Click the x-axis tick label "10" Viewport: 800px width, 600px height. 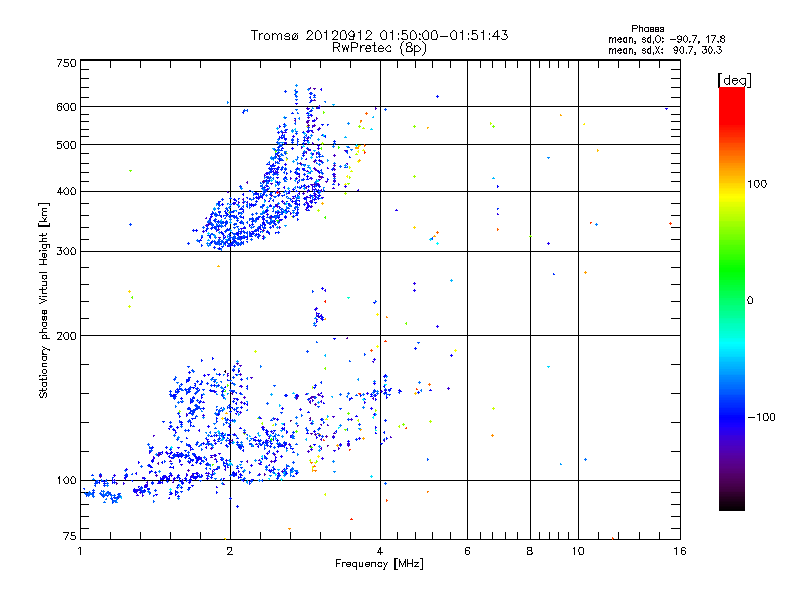point(578,551)
